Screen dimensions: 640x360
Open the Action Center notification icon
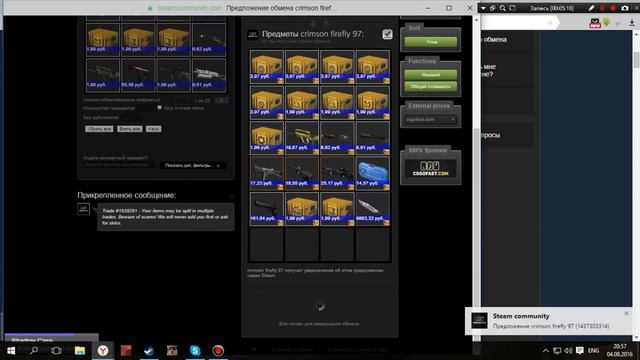point(580,351)
